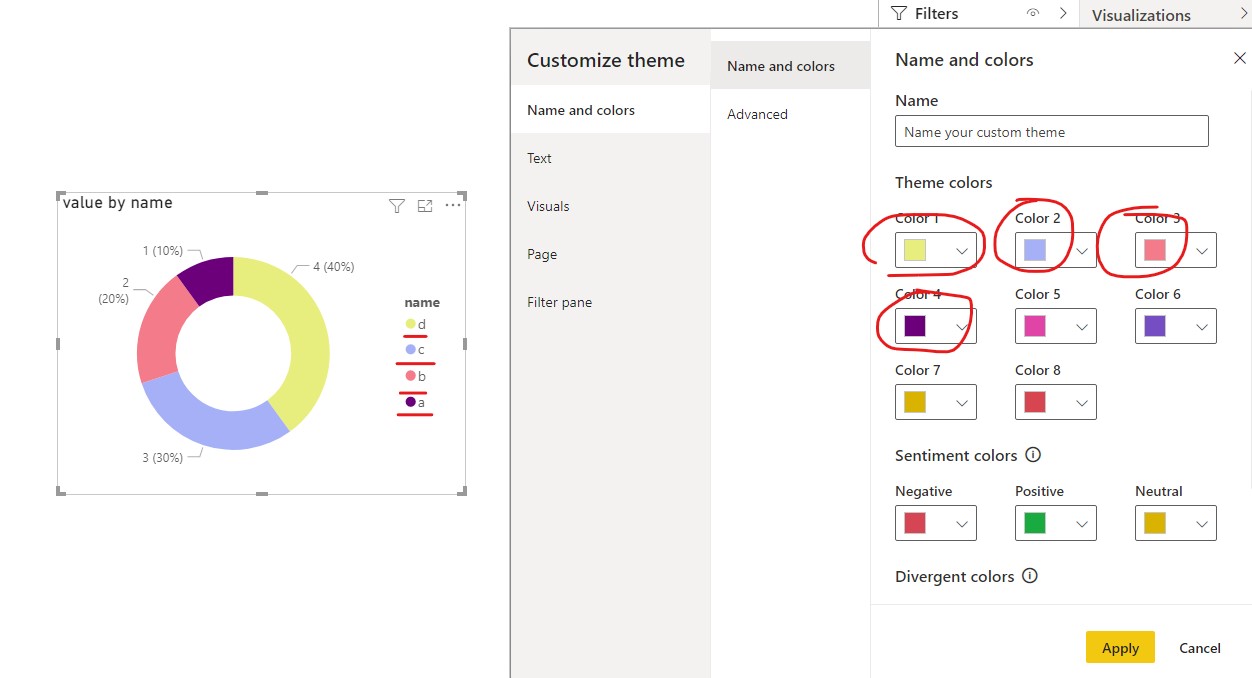Open the Color 2 dropdown arrow
Image resolution: width=1252 pixels, height=678 pixels.
1082,251
